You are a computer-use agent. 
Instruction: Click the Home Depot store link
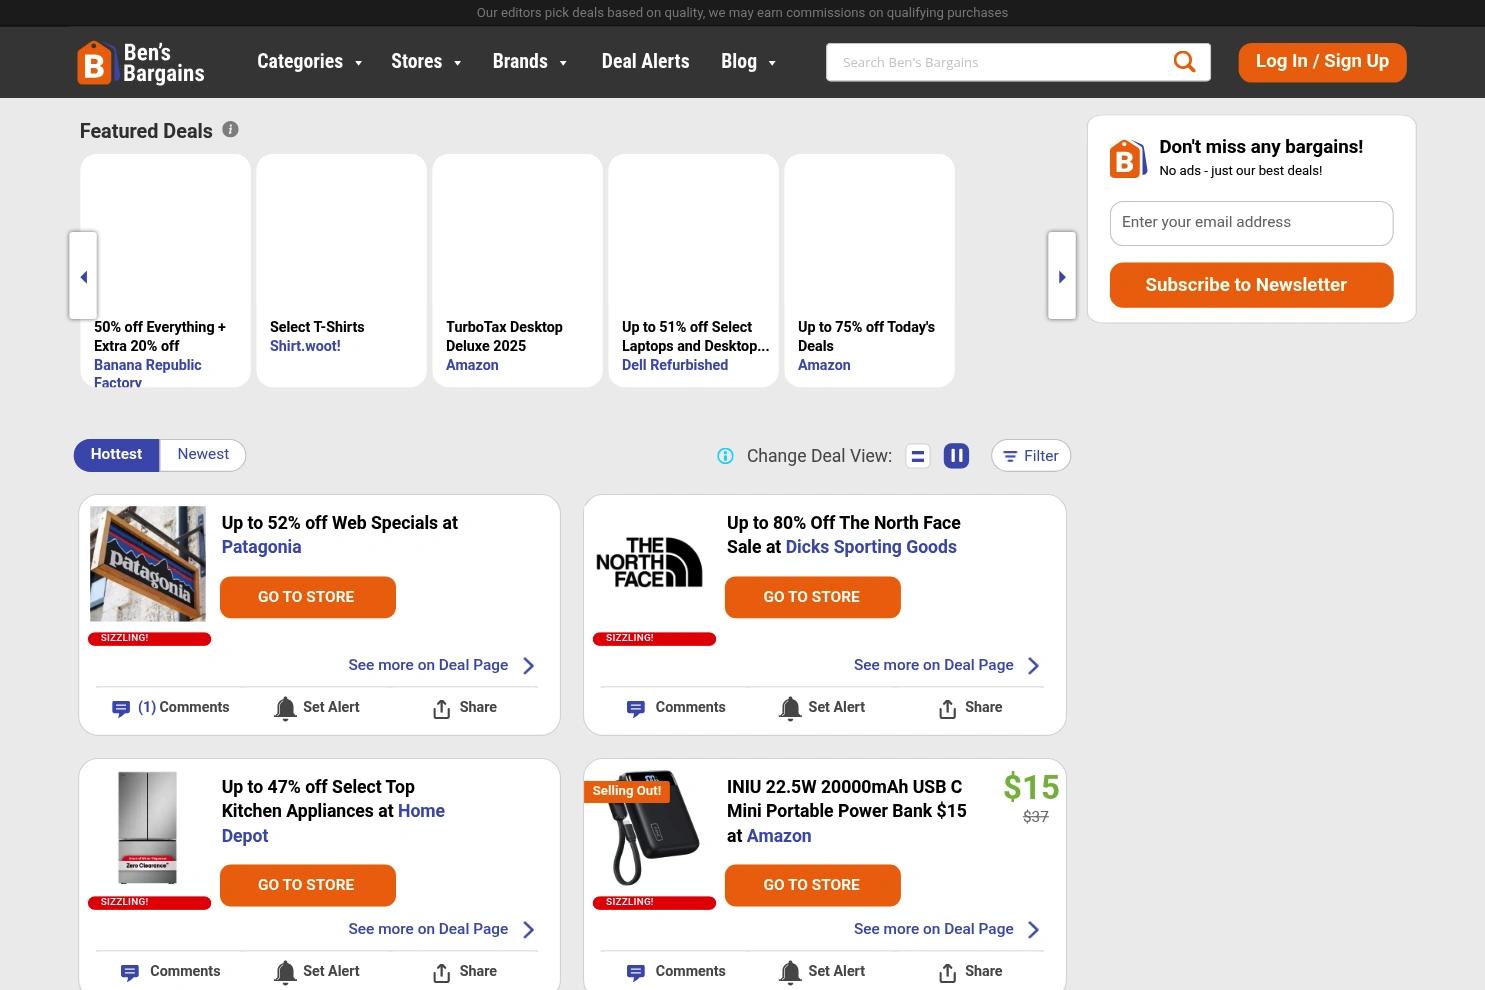pos(333,823)
